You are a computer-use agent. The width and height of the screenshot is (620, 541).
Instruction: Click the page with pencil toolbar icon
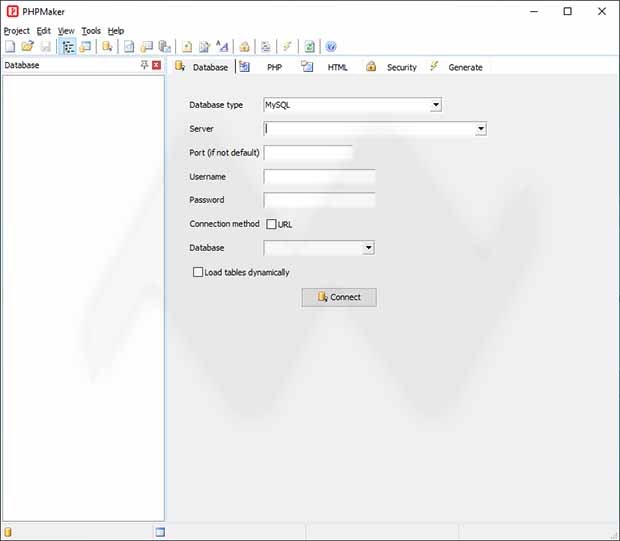tap(204, 47)
